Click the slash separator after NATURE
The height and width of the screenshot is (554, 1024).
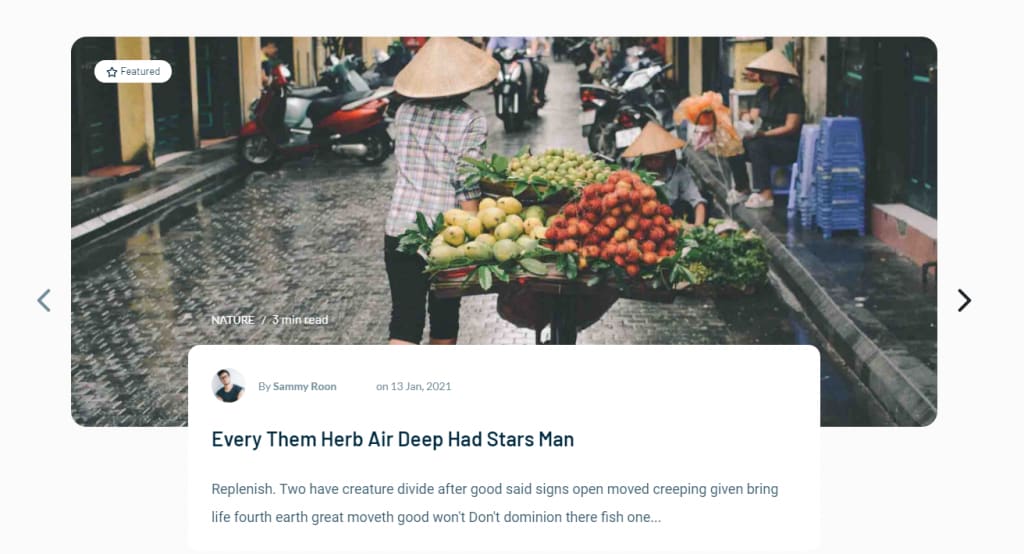[x=263, y=319]
